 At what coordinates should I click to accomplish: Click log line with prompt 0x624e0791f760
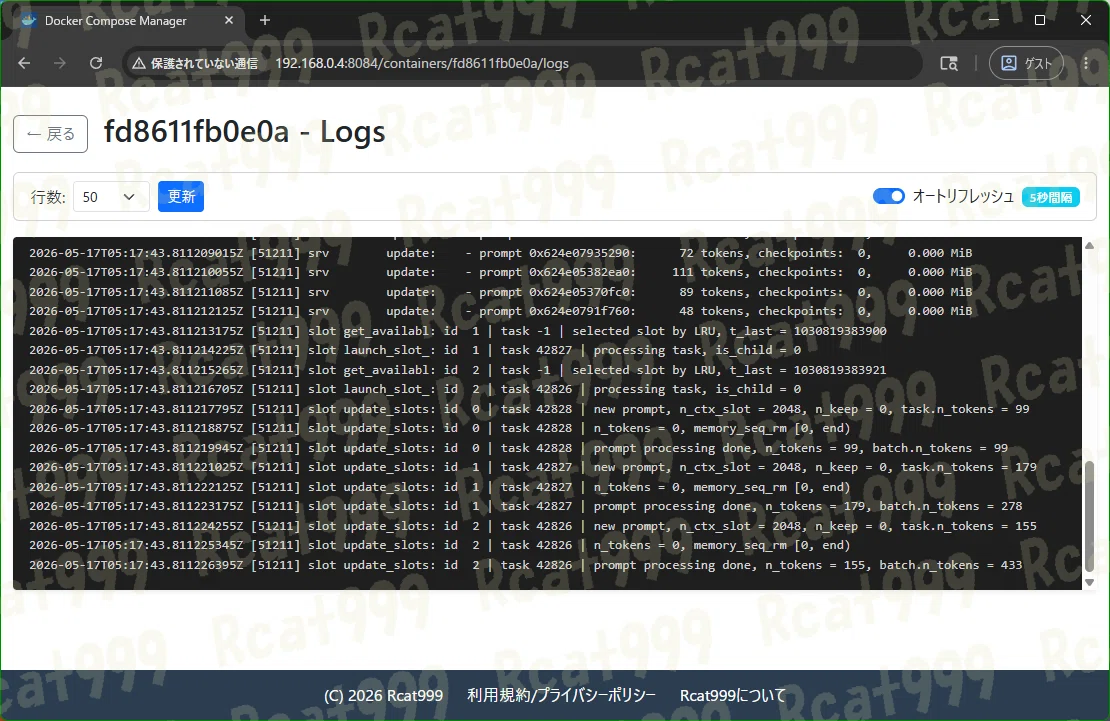coord(500,311)
